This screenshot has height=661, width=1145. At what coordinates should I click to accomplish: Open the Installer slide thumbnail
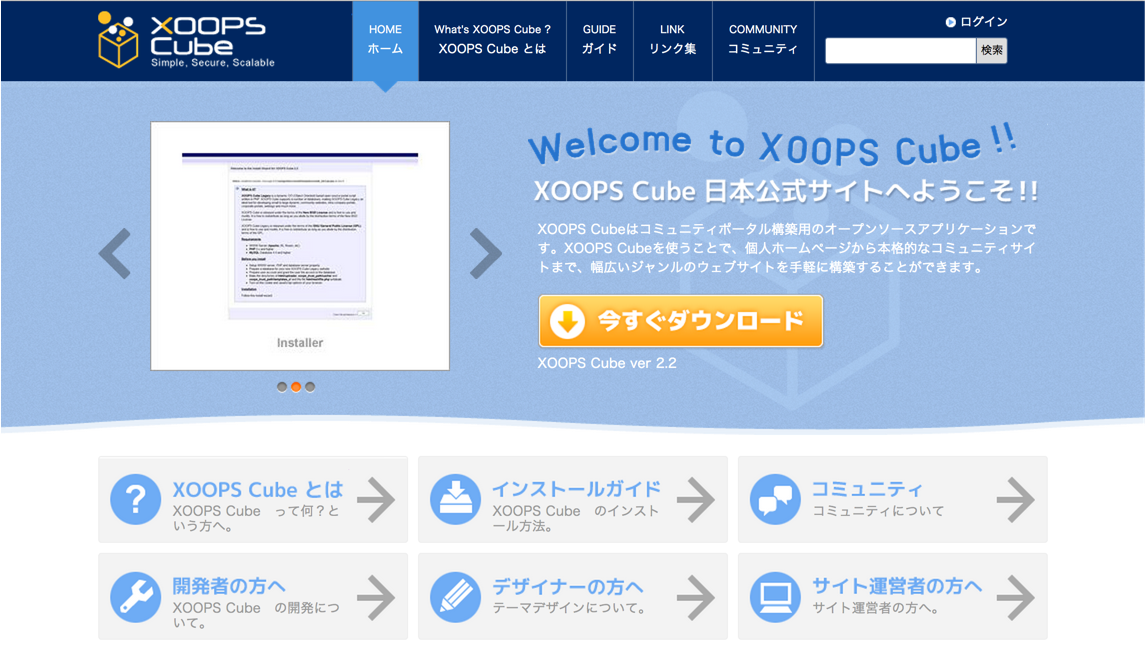coord(300,245)
